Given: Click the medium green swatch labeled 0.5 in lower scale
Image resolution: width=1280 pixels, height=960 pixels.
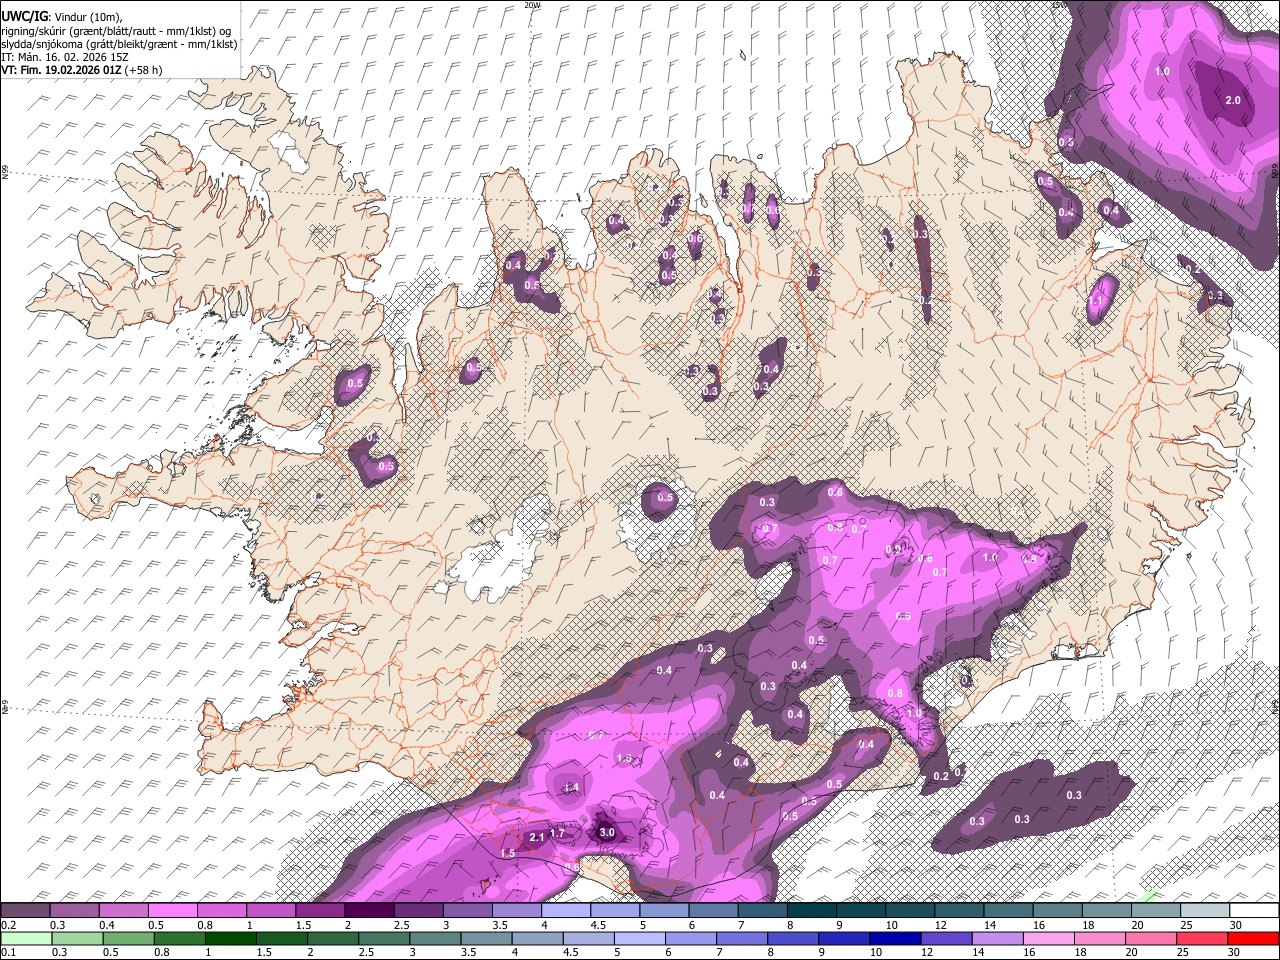Looking at the screenshot, I should [128, 938].
